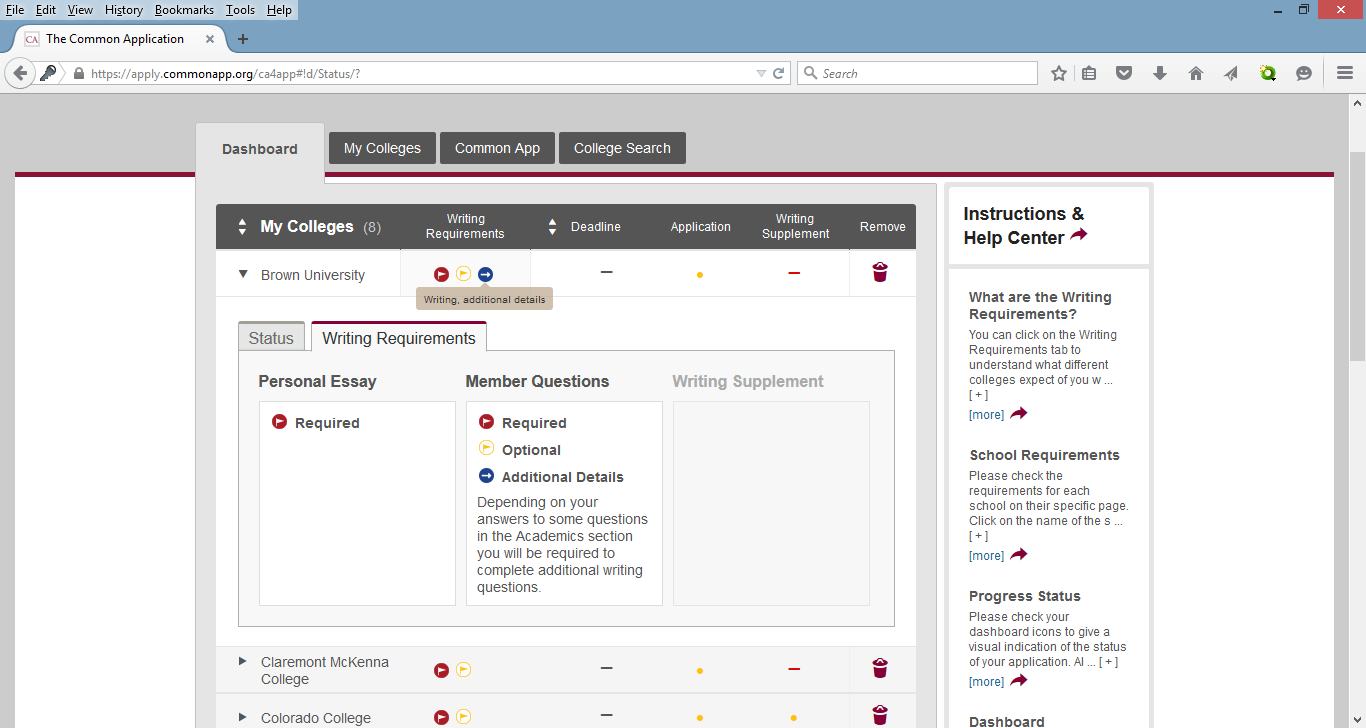The image size is (1366, 728).
Task: Click Brown University's application status dot
Action: click(x=700, y=275)
